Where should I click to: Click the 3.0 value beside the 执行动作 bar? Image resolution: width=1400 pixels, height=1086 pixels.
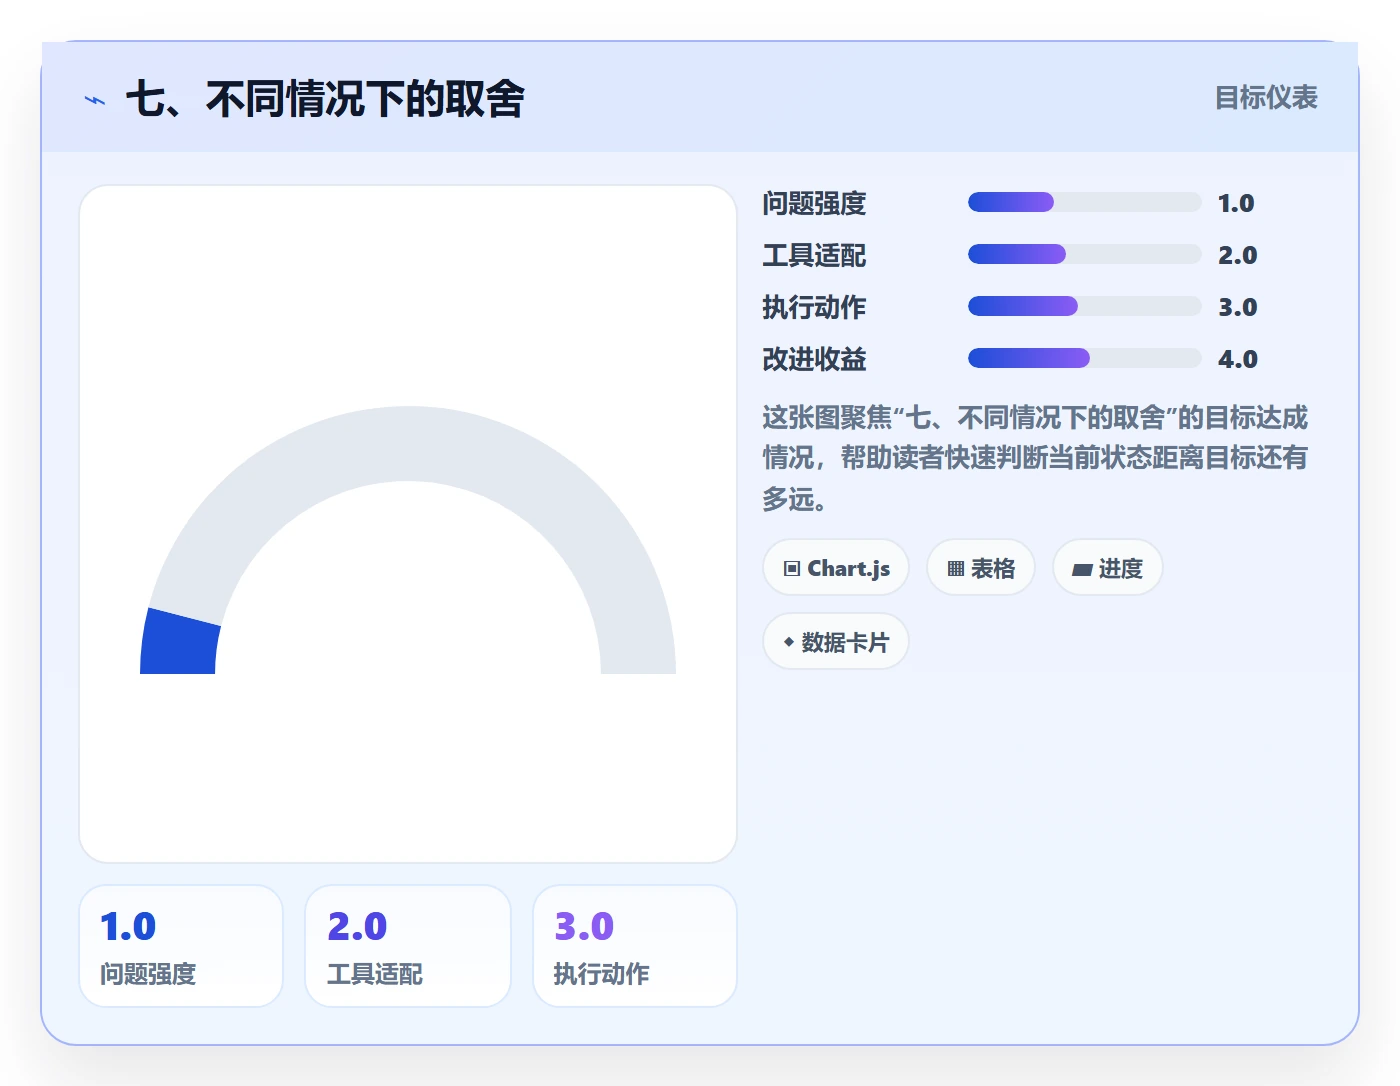point(1237,307)
